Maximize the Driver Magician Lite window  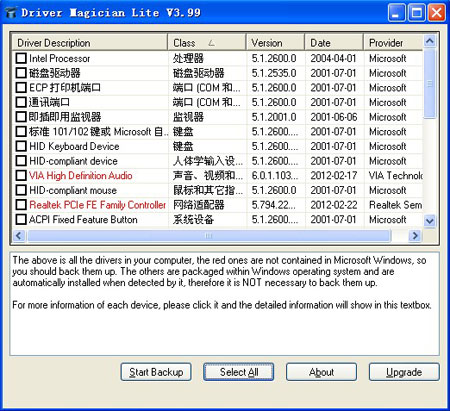[x=417, y=13]
